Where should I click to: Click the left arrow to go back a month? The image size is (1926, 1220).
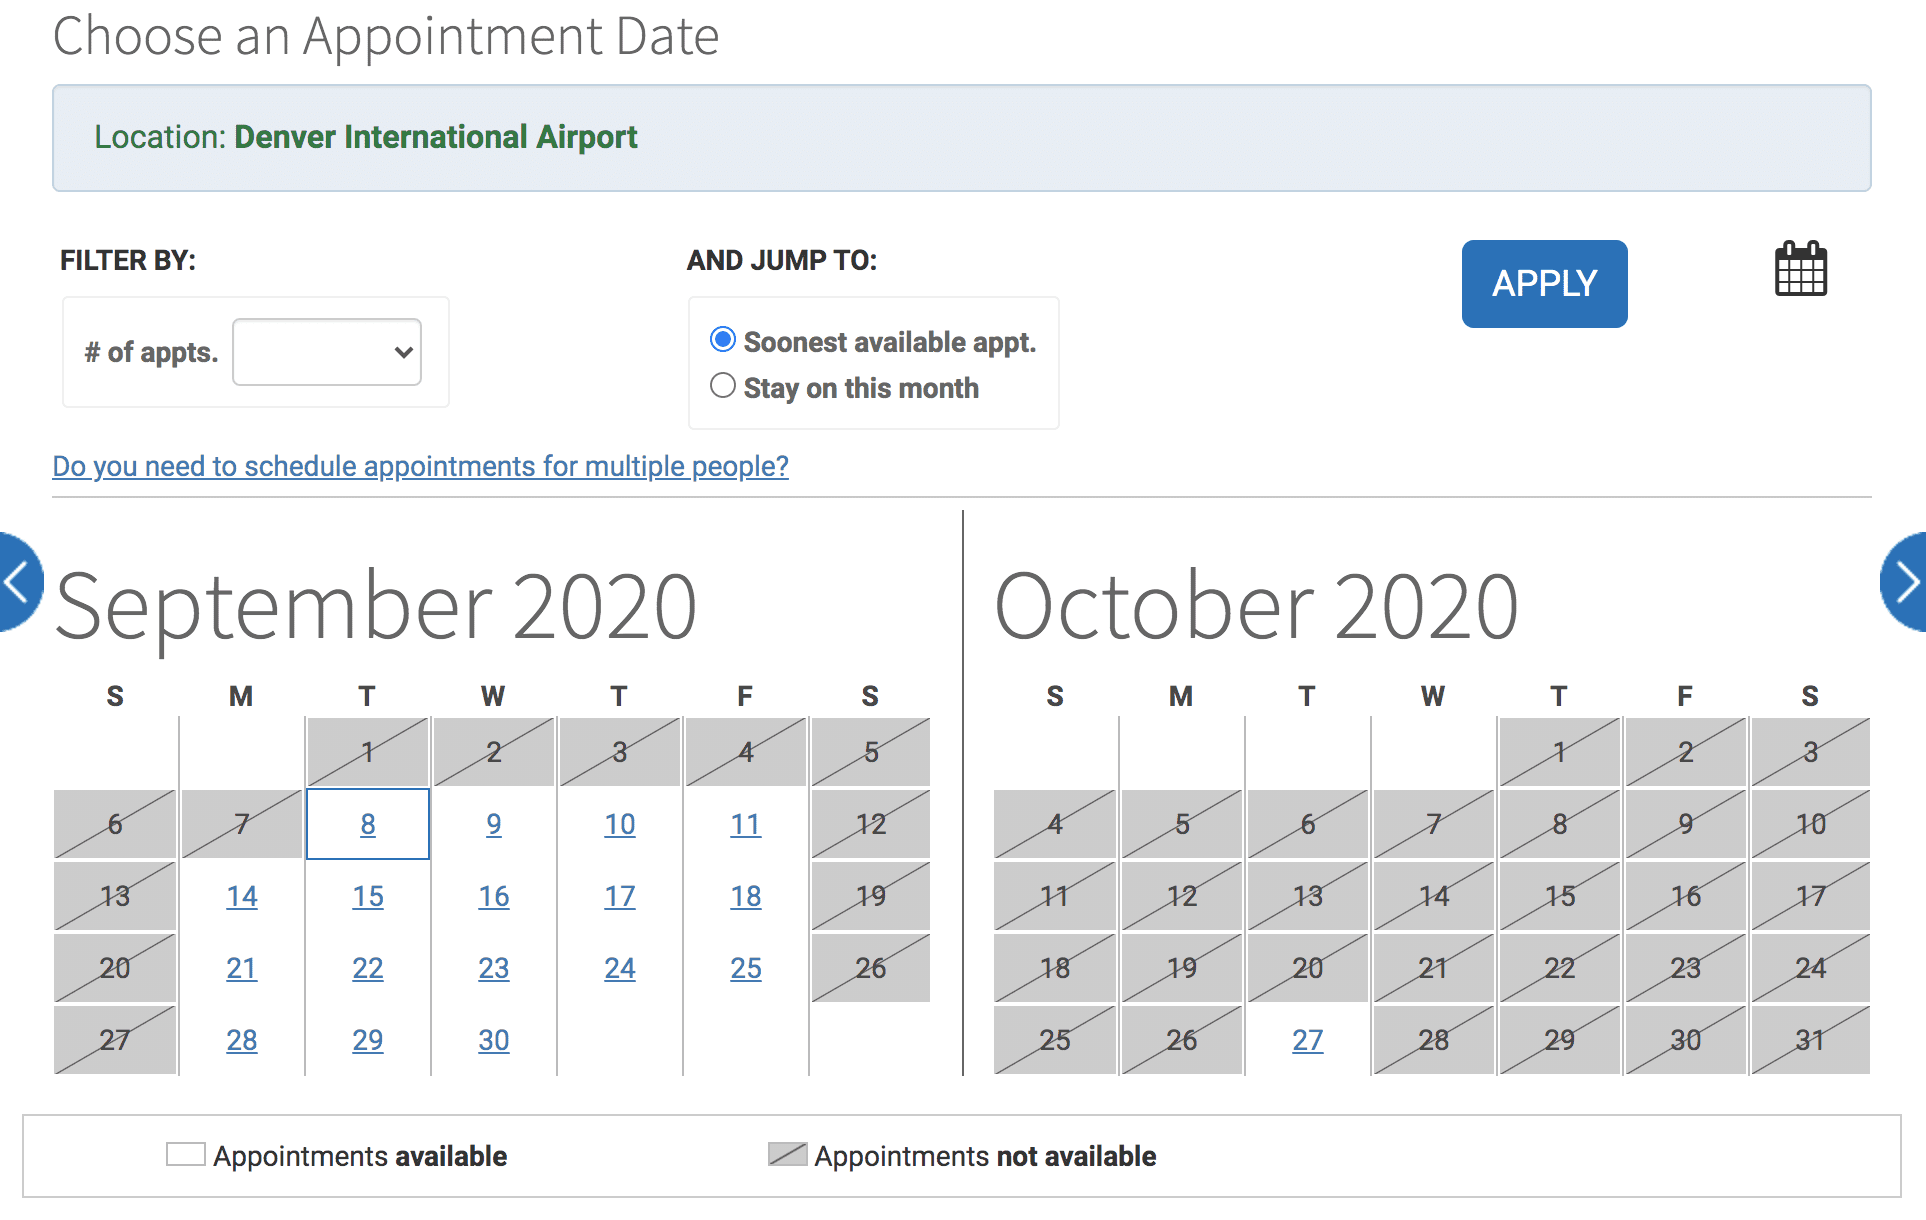(x=14, y=583)
